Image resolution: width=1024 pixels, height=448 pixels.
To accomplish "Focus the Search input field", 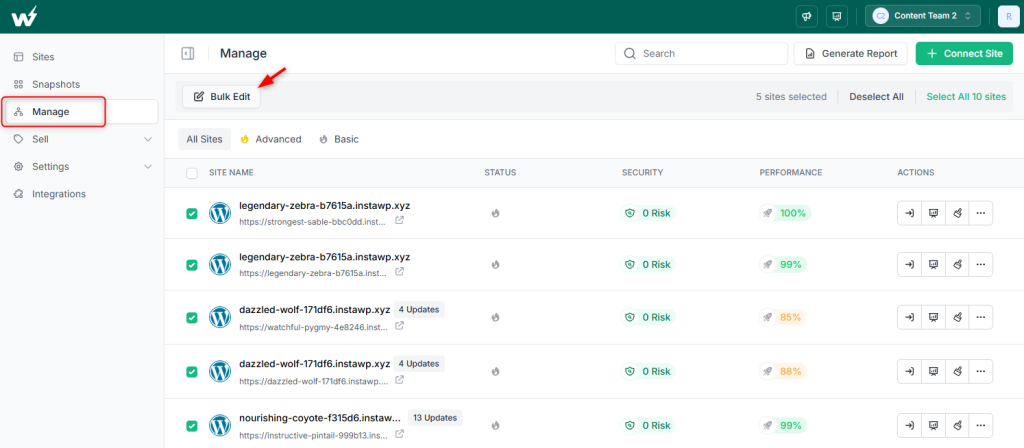I will pos(701,54).
